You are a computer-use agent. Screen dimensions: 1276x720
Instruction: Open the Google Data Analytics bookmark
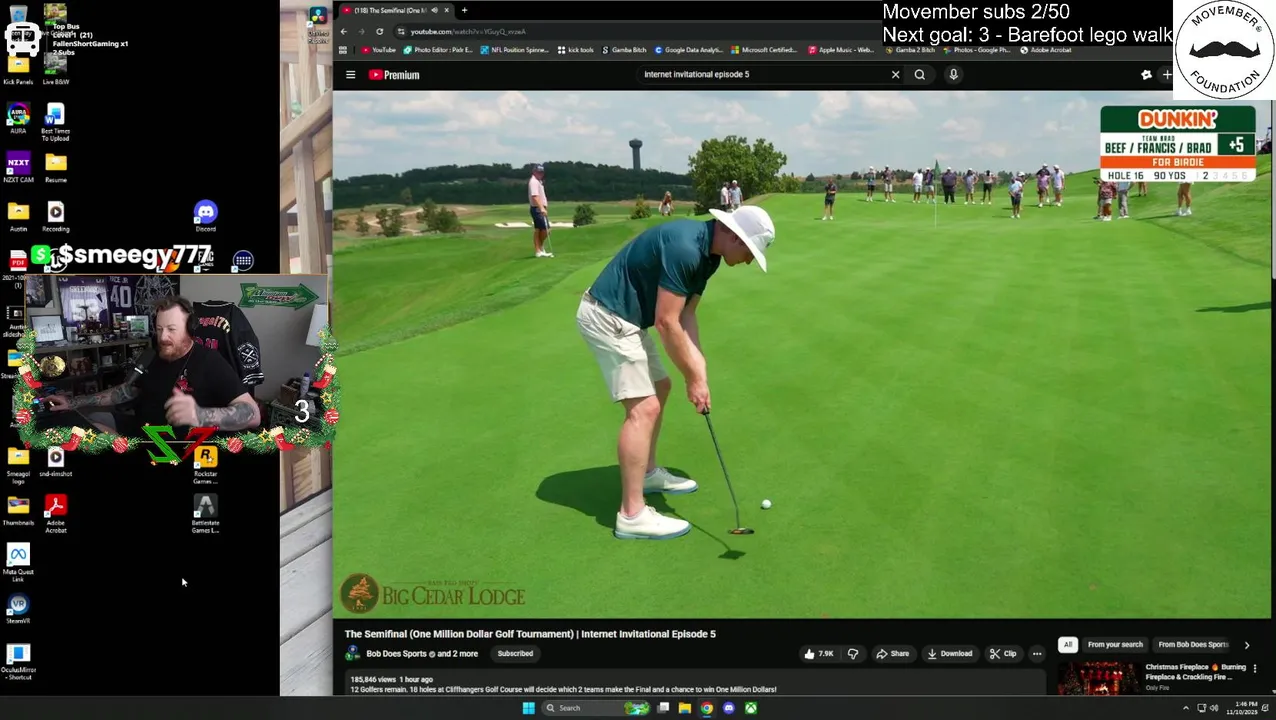(x=688, y=50)
